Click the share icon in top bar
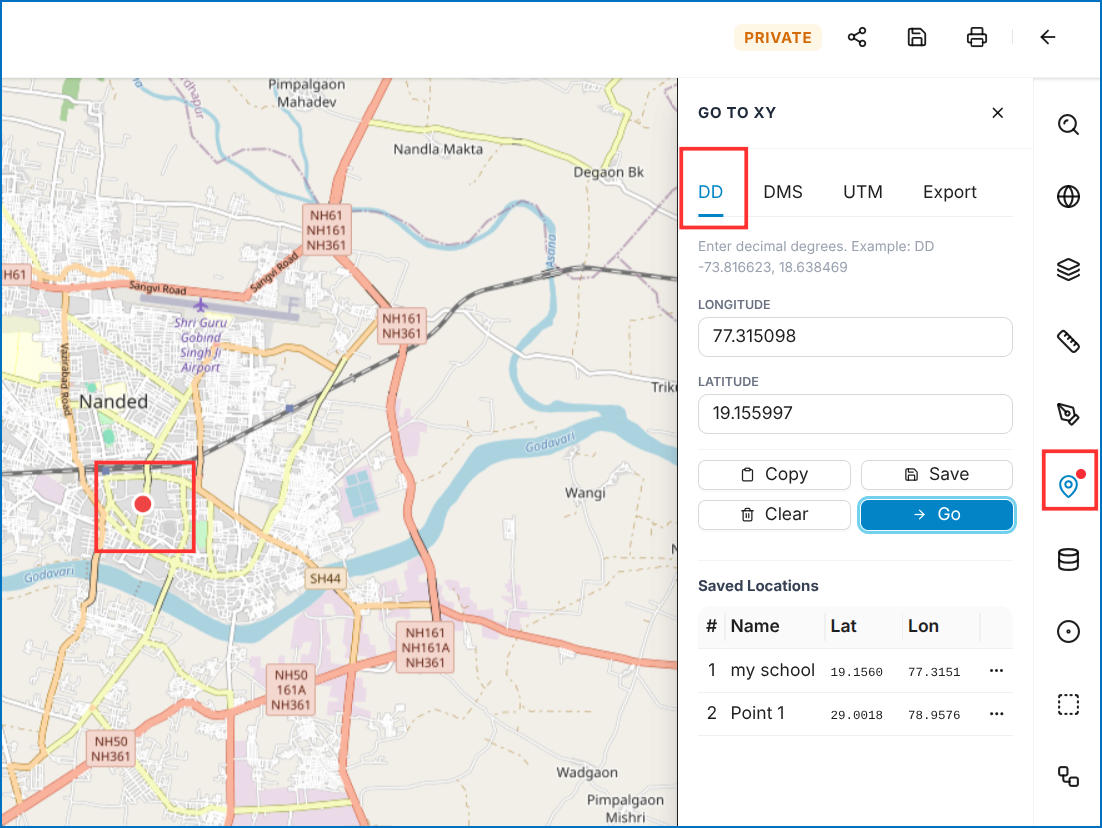The width and height of the screenshot is (1102, 828). point(857,37)
